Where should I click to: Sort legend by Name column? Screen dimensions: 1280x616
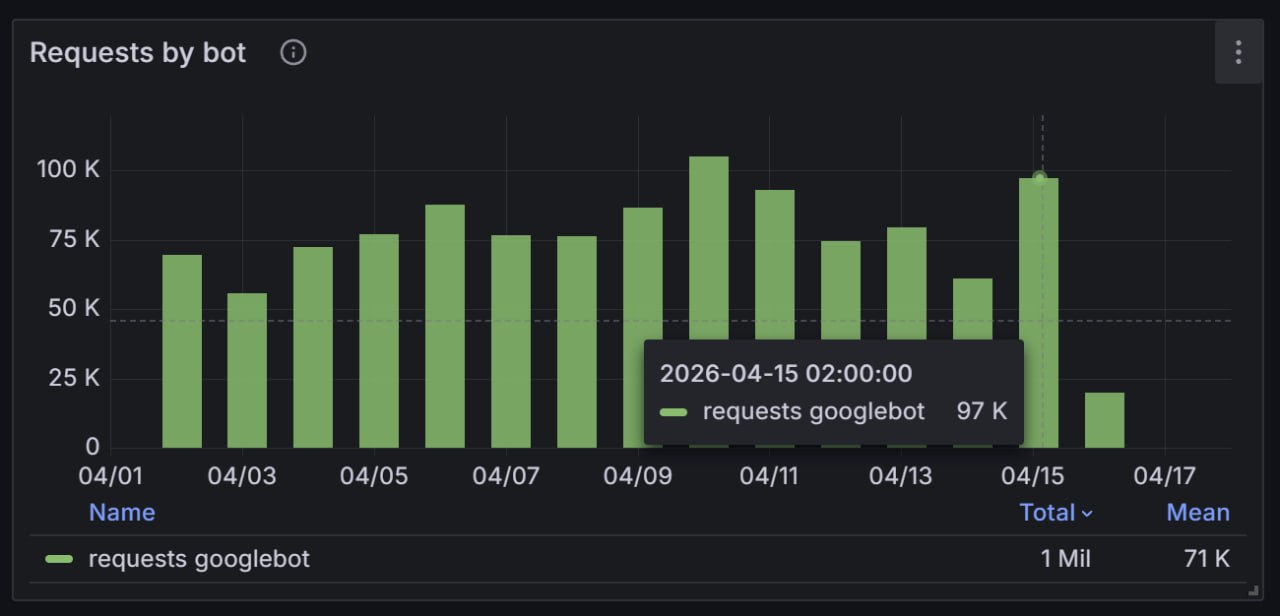122,513
